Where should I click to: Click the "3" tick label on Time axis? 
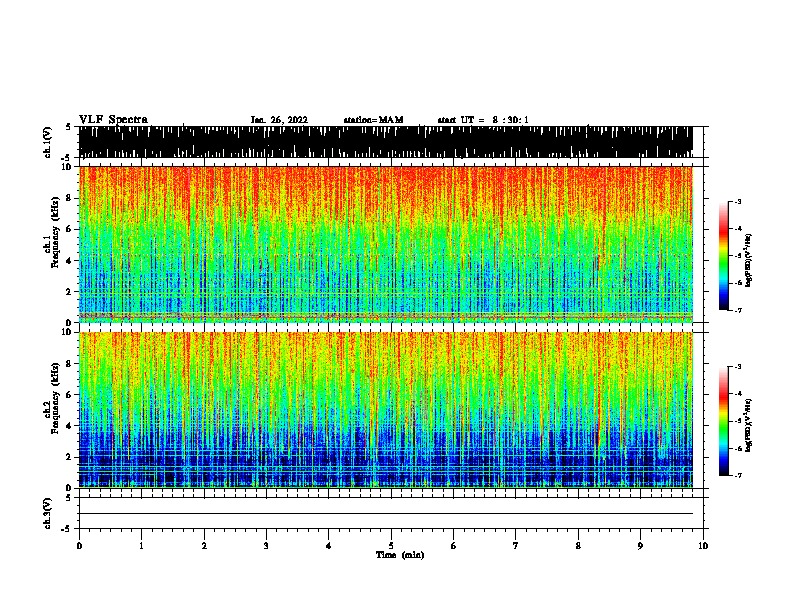pos(266,546)
